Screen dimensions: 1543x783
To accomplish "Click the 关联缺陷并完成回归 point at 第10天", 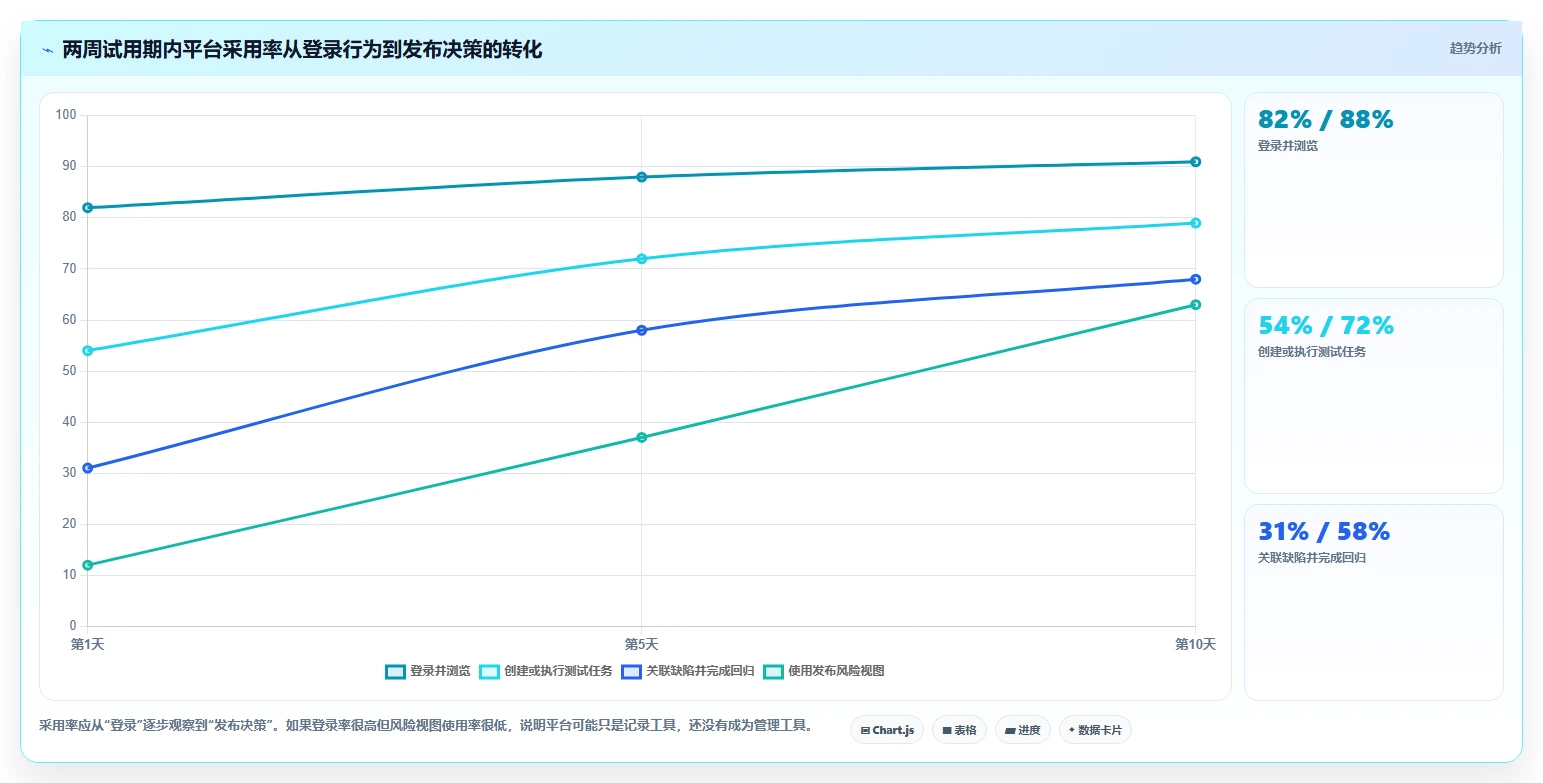I will pos(1195,279).
